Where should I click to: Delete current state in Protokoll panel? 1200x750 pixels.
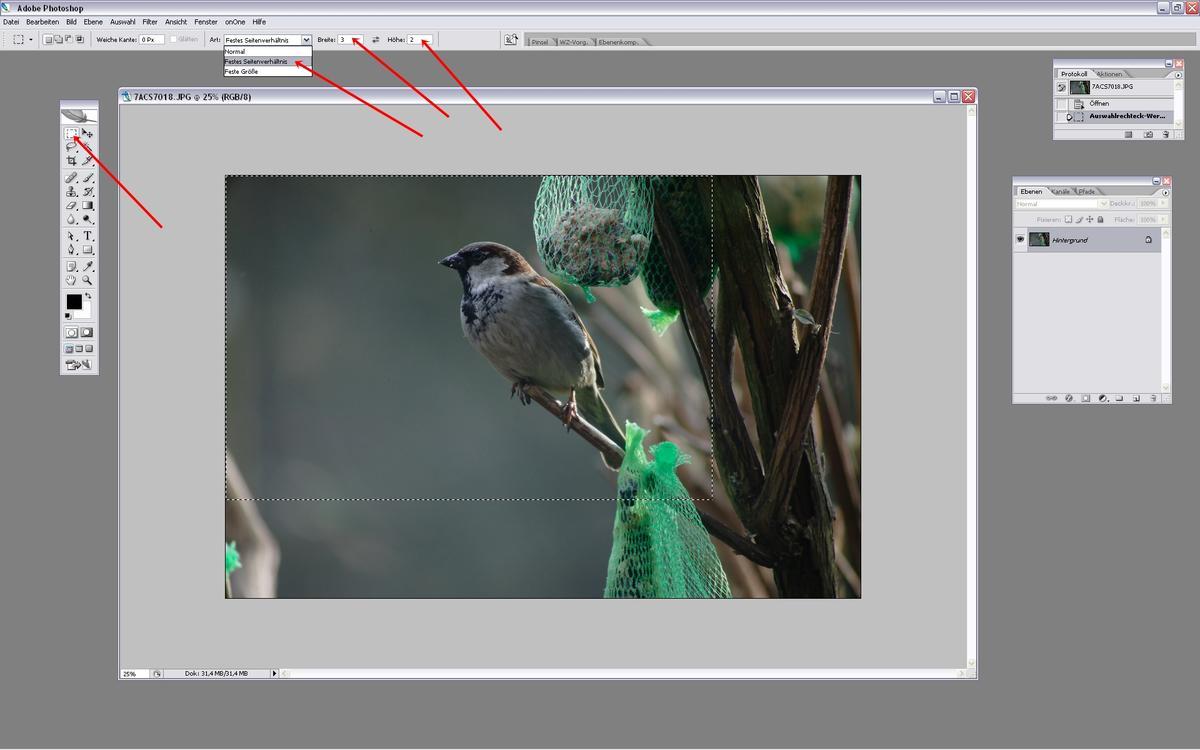pos(1164,134)
